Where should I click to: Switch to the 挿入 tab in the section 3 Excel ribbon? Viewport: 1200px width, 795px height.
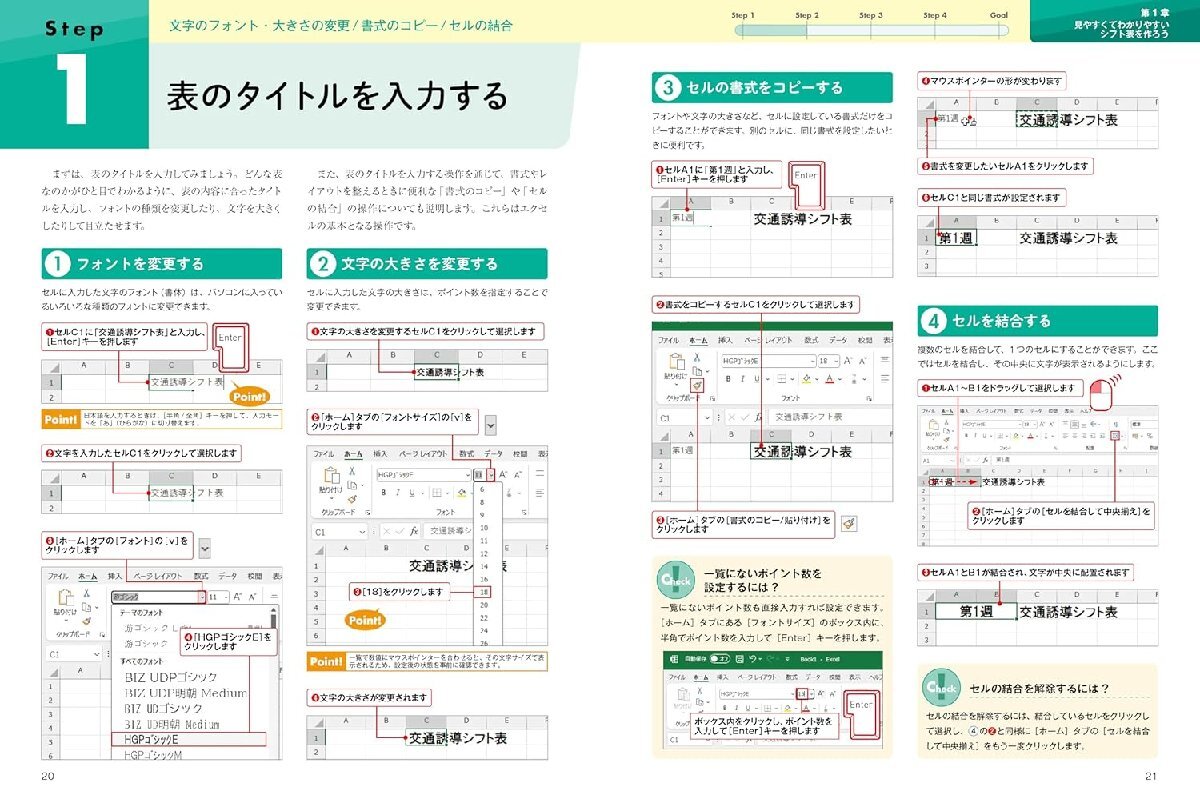point(725,340)
